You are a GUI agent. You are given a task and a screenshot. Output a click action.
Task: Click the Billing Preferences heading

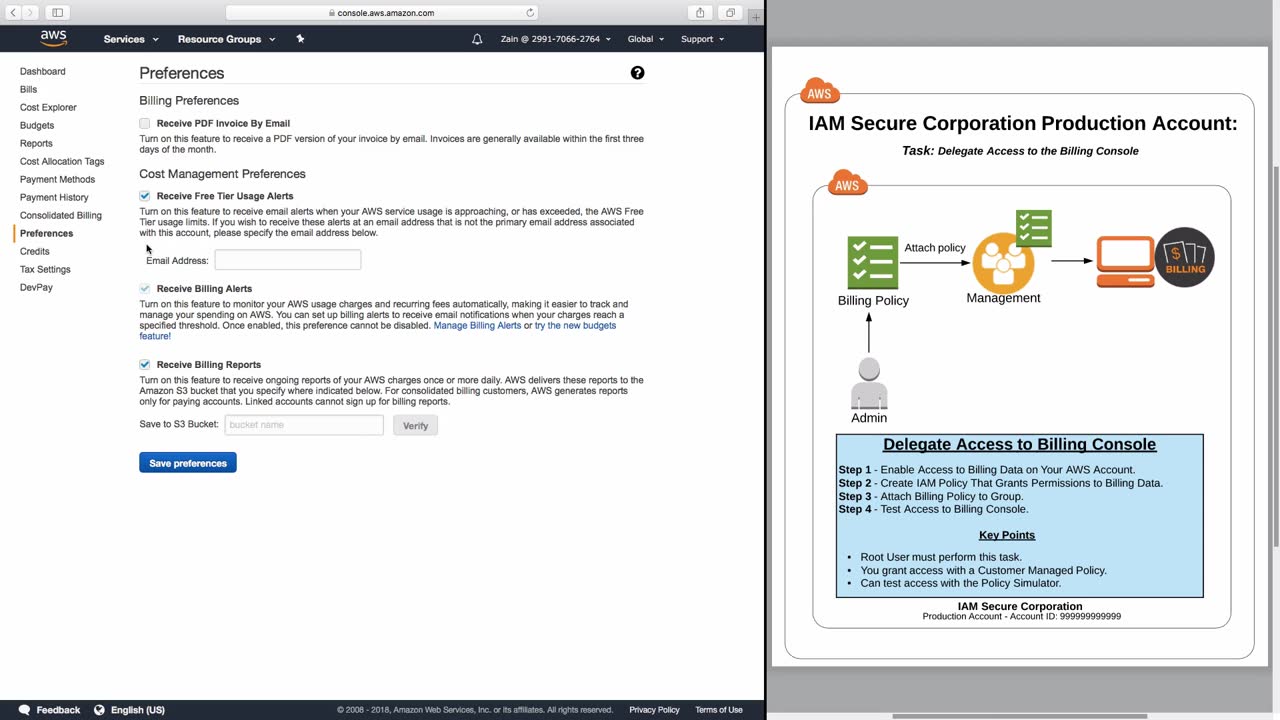pyautogui.click(x=189, y=101)
